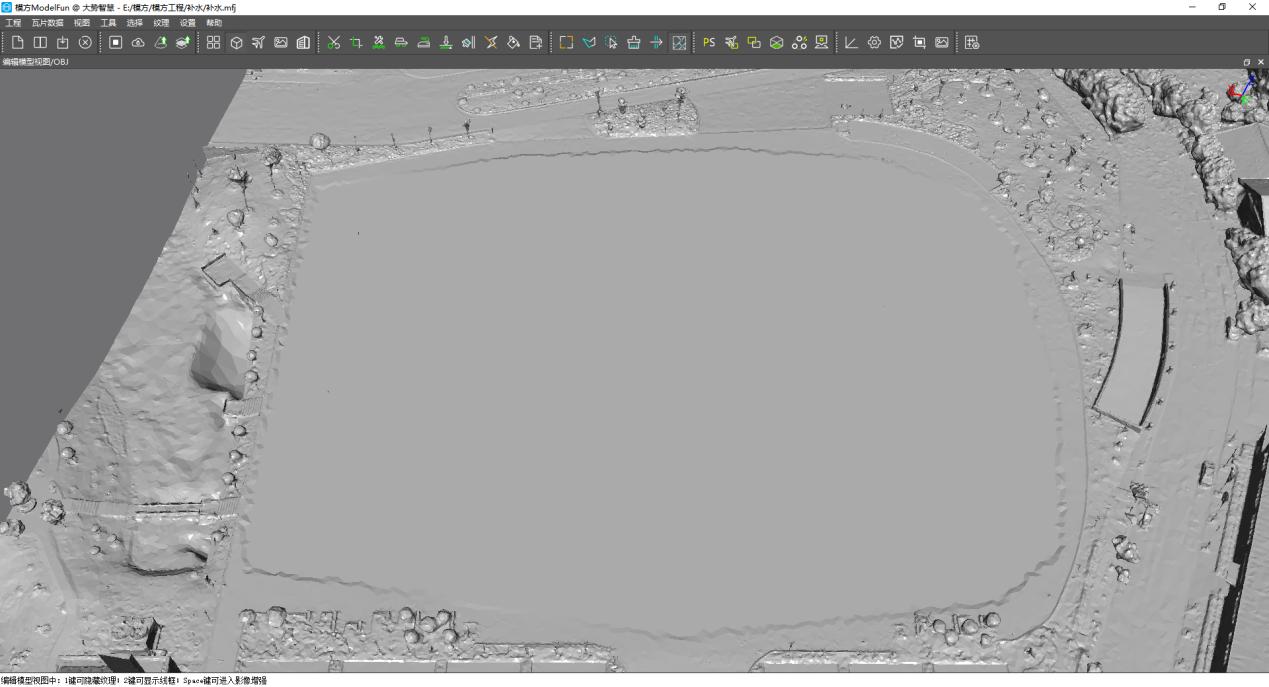This screenshot has height=687, width=1269.
Task: Select the brush cleanup tool
Action: click(x=634, y=42)
